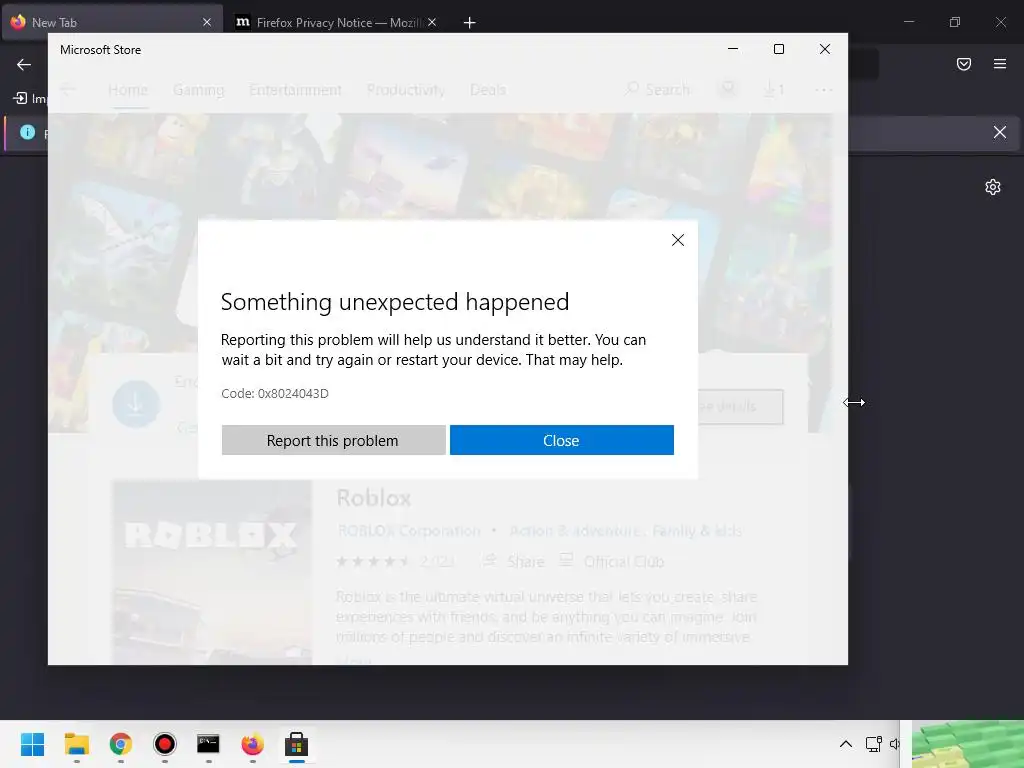
Task: Click the Roblox app thumbnail image
Action: point(212,573)
